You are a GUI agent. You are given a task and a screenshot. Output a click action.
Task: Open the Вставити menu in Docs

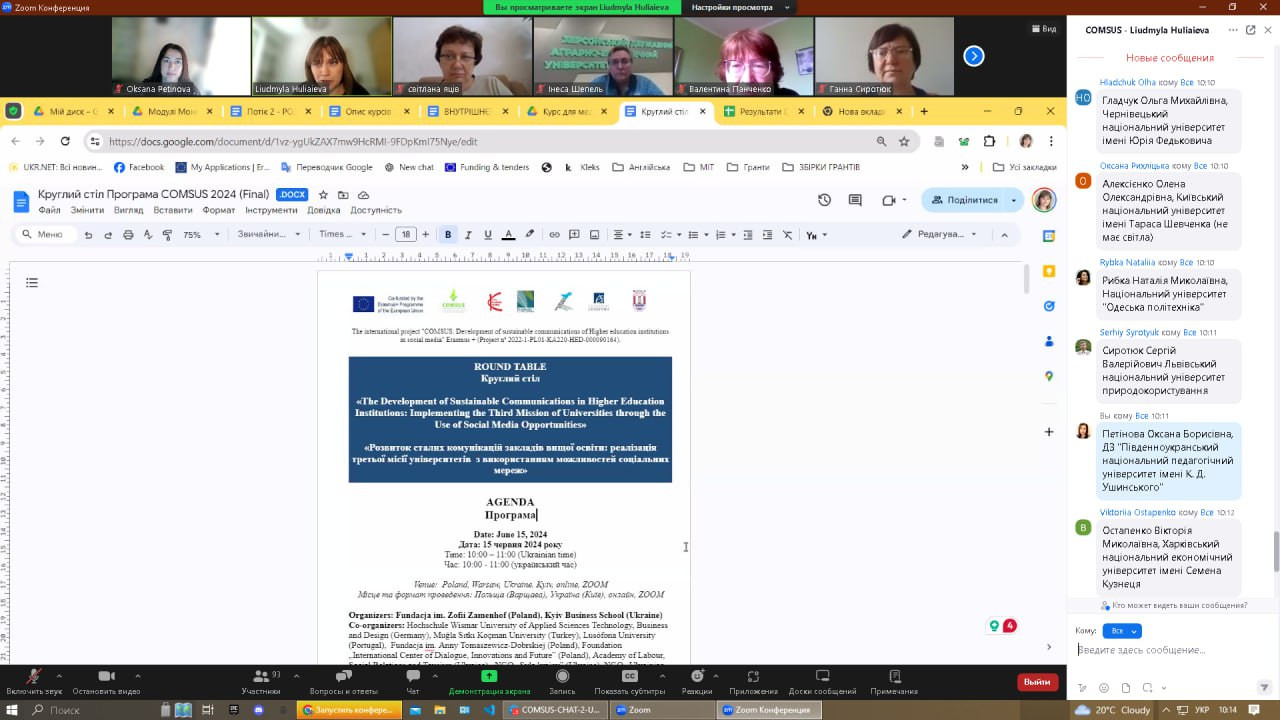(x=173, y=211)
